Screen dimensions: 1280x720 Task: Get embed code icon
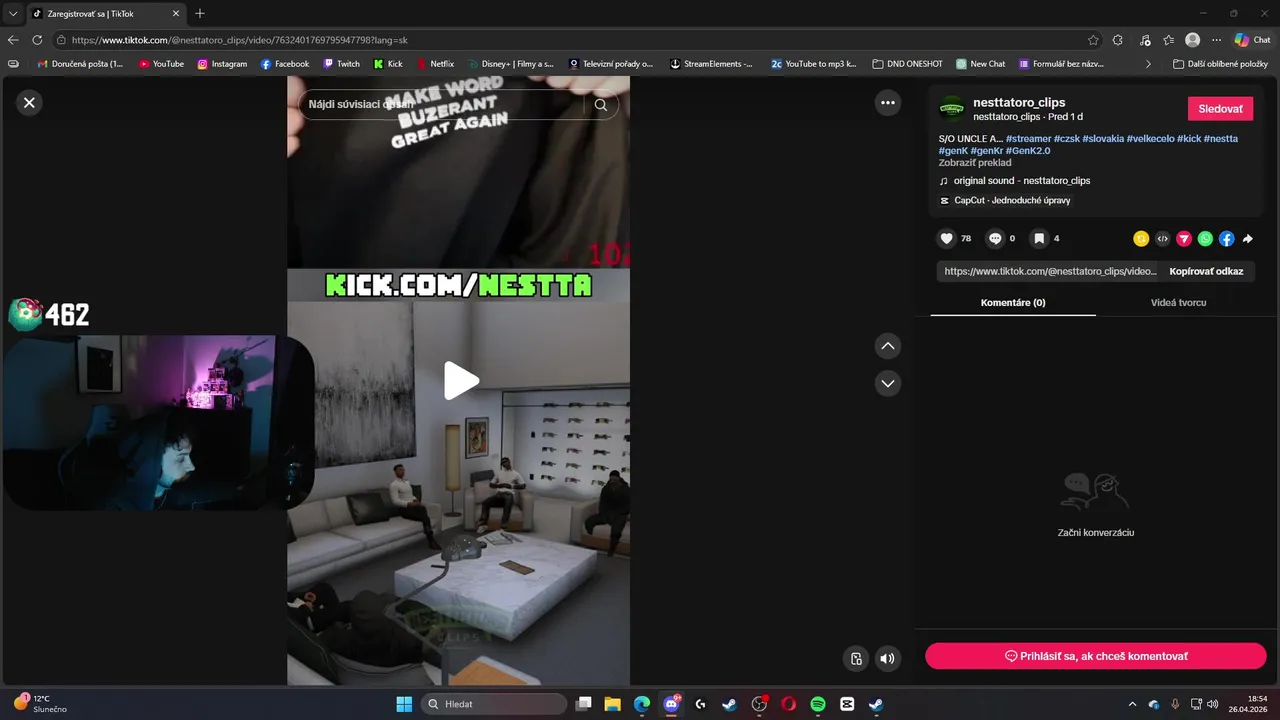[1162, 239]
